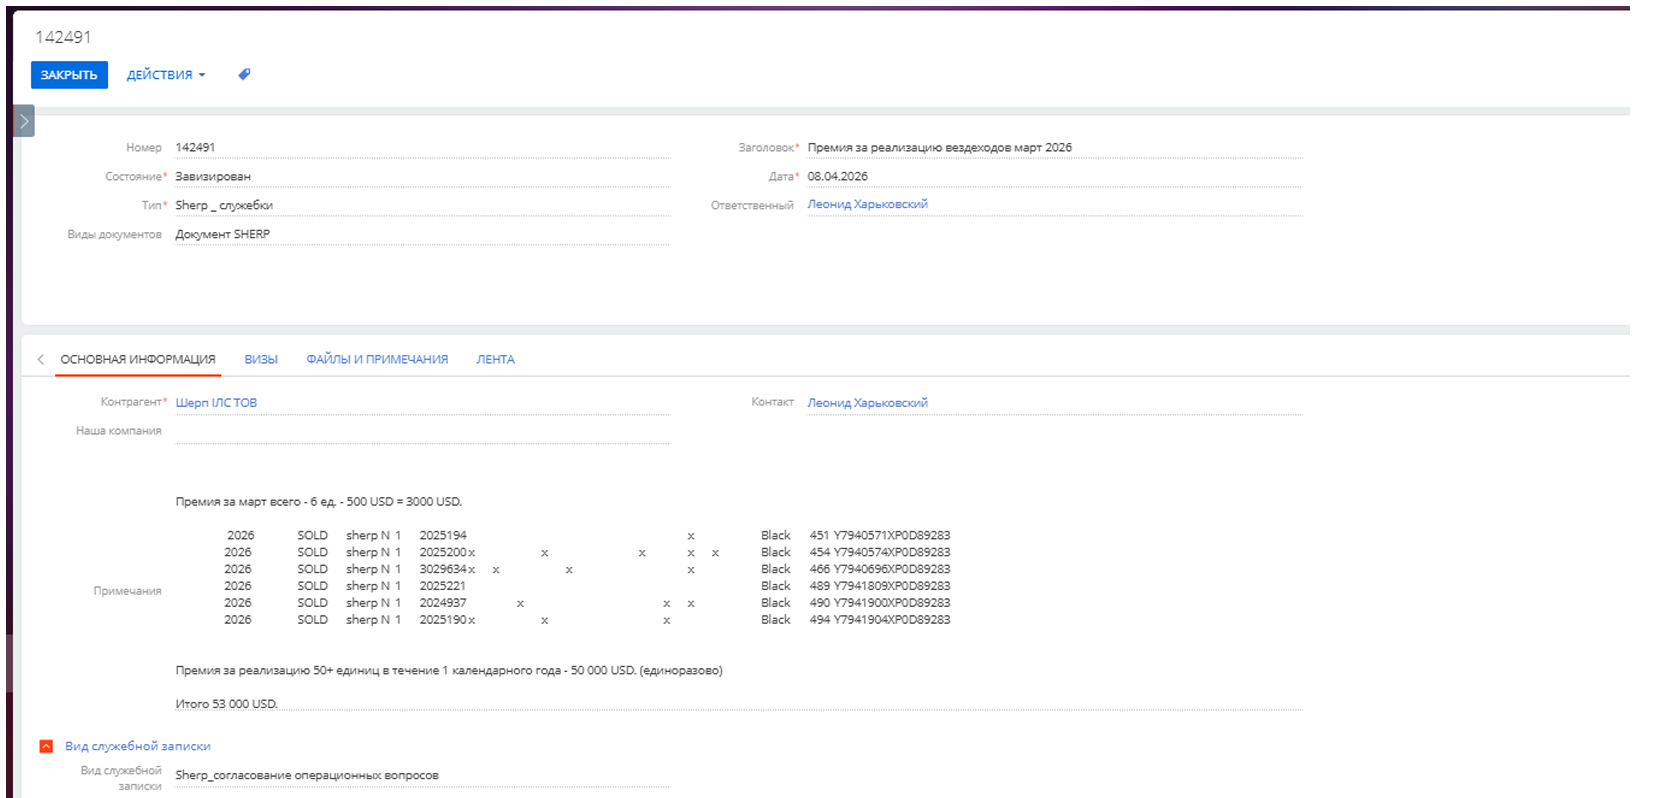This screenshot has height=798, width=1657.
Task: Click the tab bar back arrow
Action: tap(40, 359)
